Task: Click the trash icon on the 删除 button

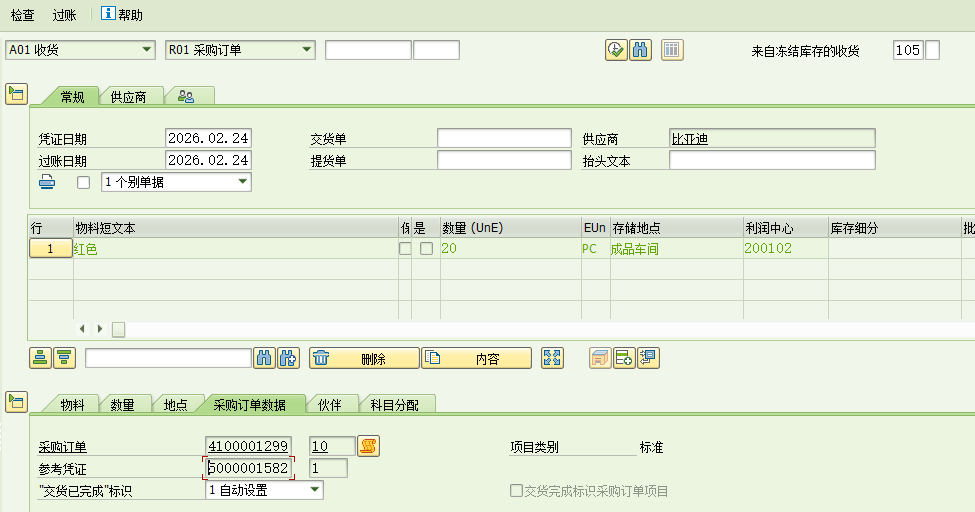Action: [321, 358]
